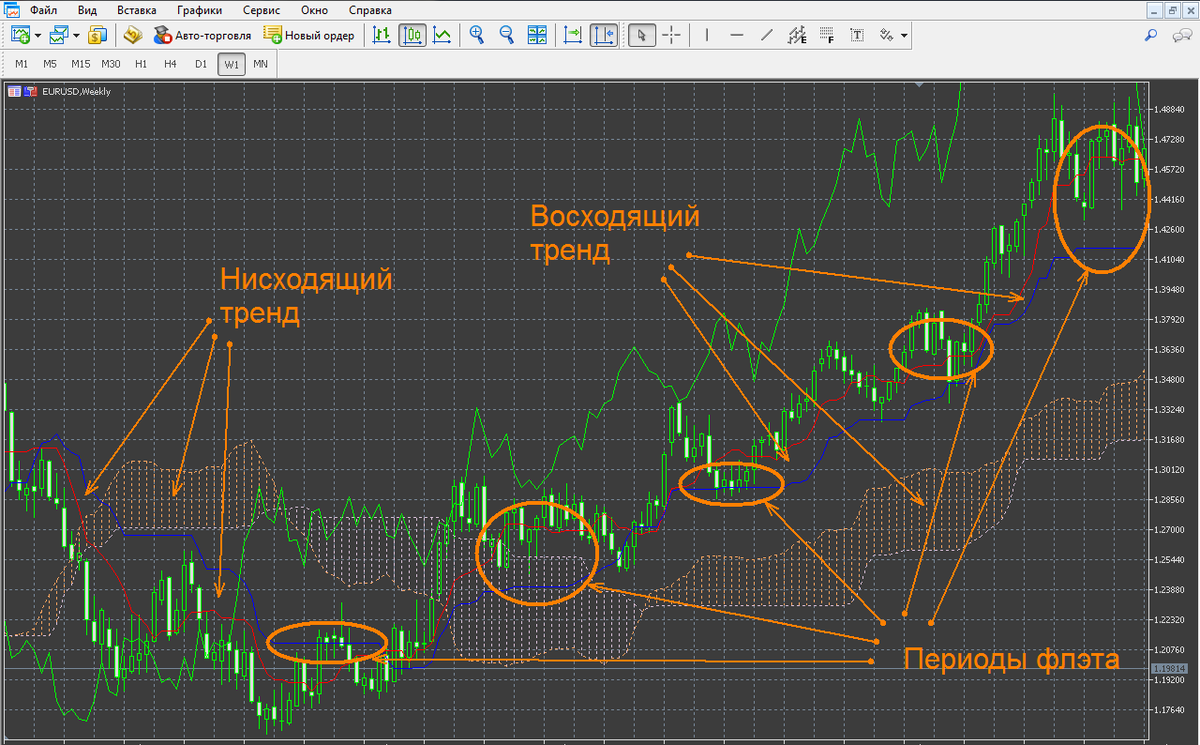Click the EURUSD,Weekly chart title
Image resolution: width=1200 pixels, height=745 pixels.
click(76, 91)
